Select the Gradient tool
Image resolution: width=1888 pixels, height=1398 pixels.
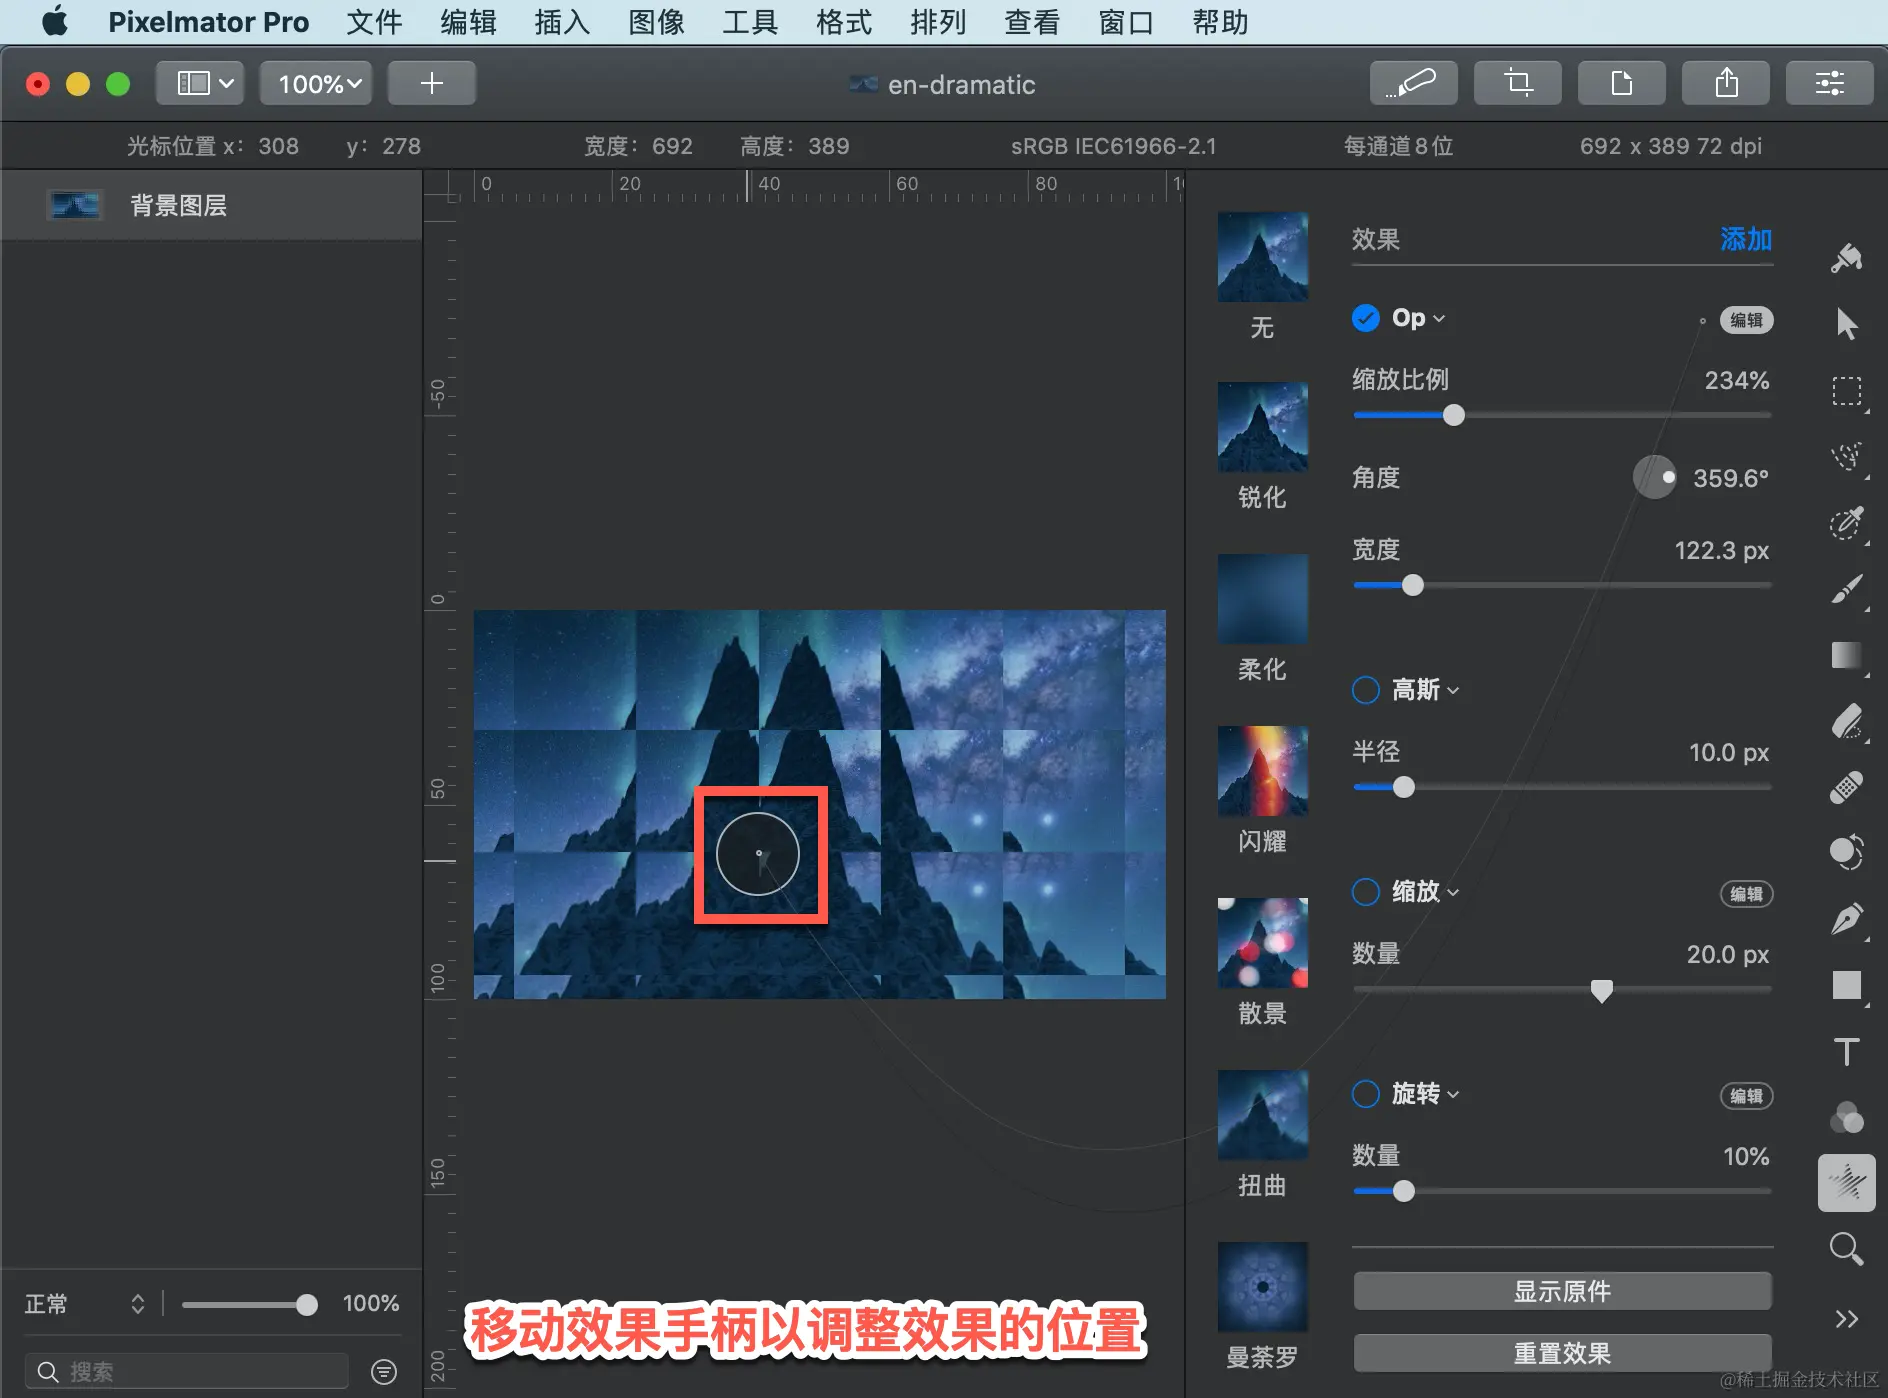(1846, 655)
